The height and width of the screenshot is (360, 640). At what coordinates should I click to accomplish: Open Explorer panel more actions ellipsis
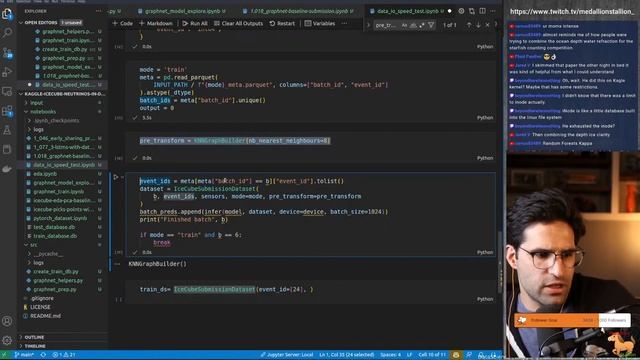[x=98, y=11]
